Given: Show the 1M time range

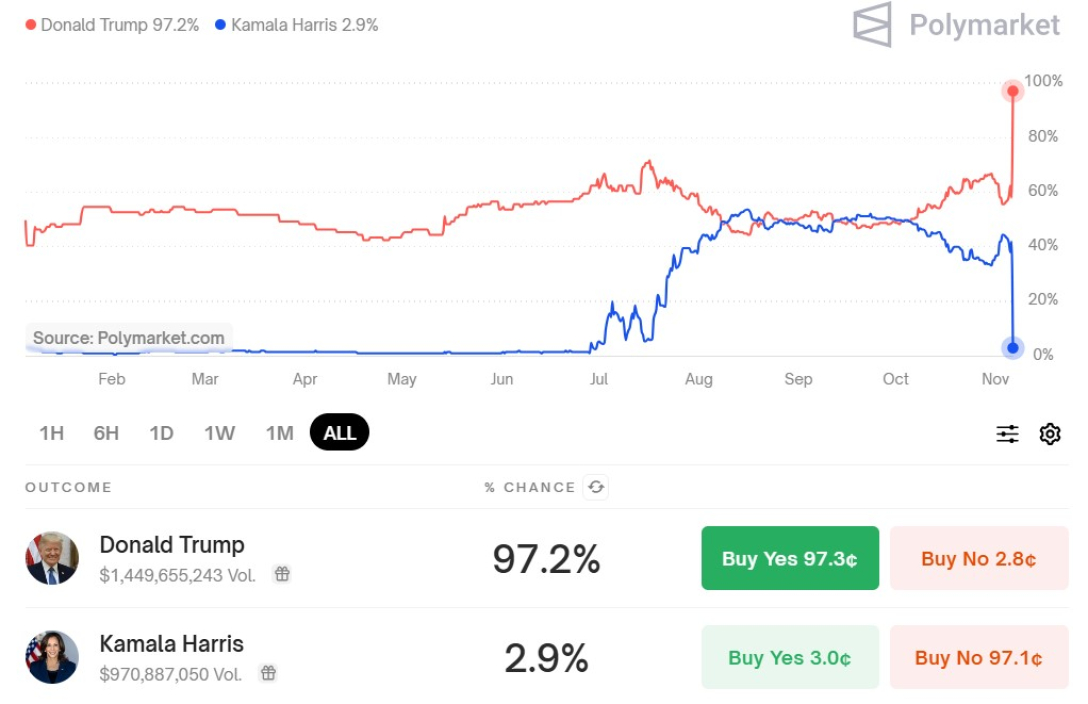Looking at the screenshot, I should (279, 433).
